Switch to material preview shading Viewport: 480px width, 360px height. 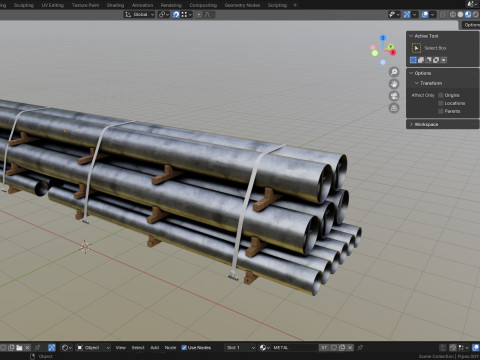[x=468, y=15]
